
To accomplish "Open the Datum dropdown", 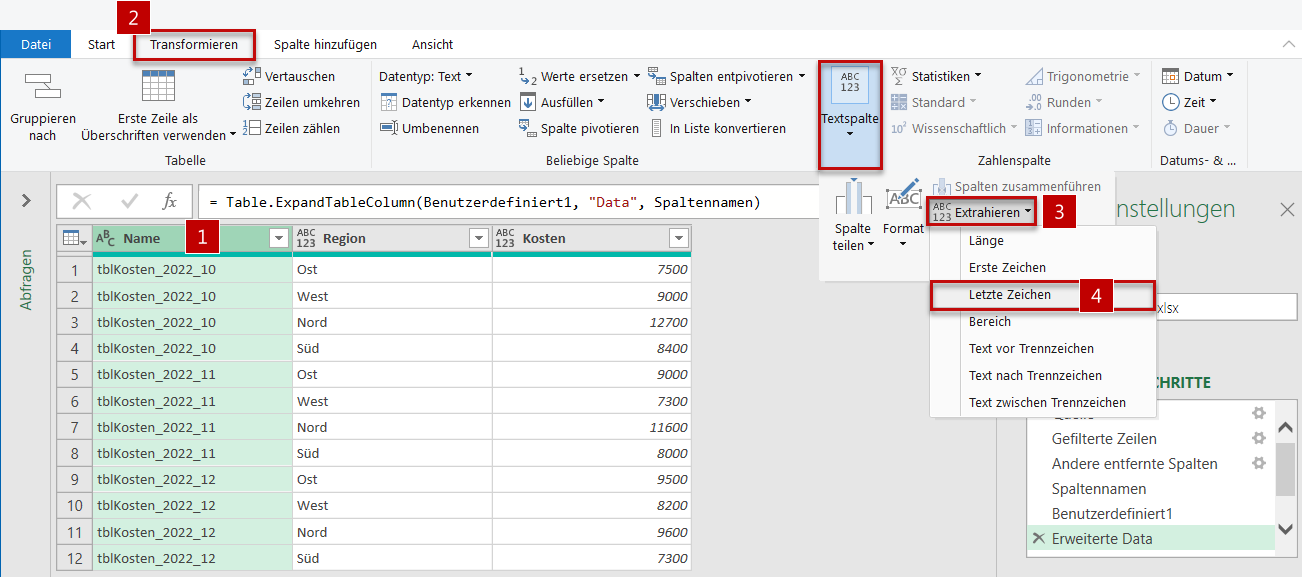I will 1198,76.
